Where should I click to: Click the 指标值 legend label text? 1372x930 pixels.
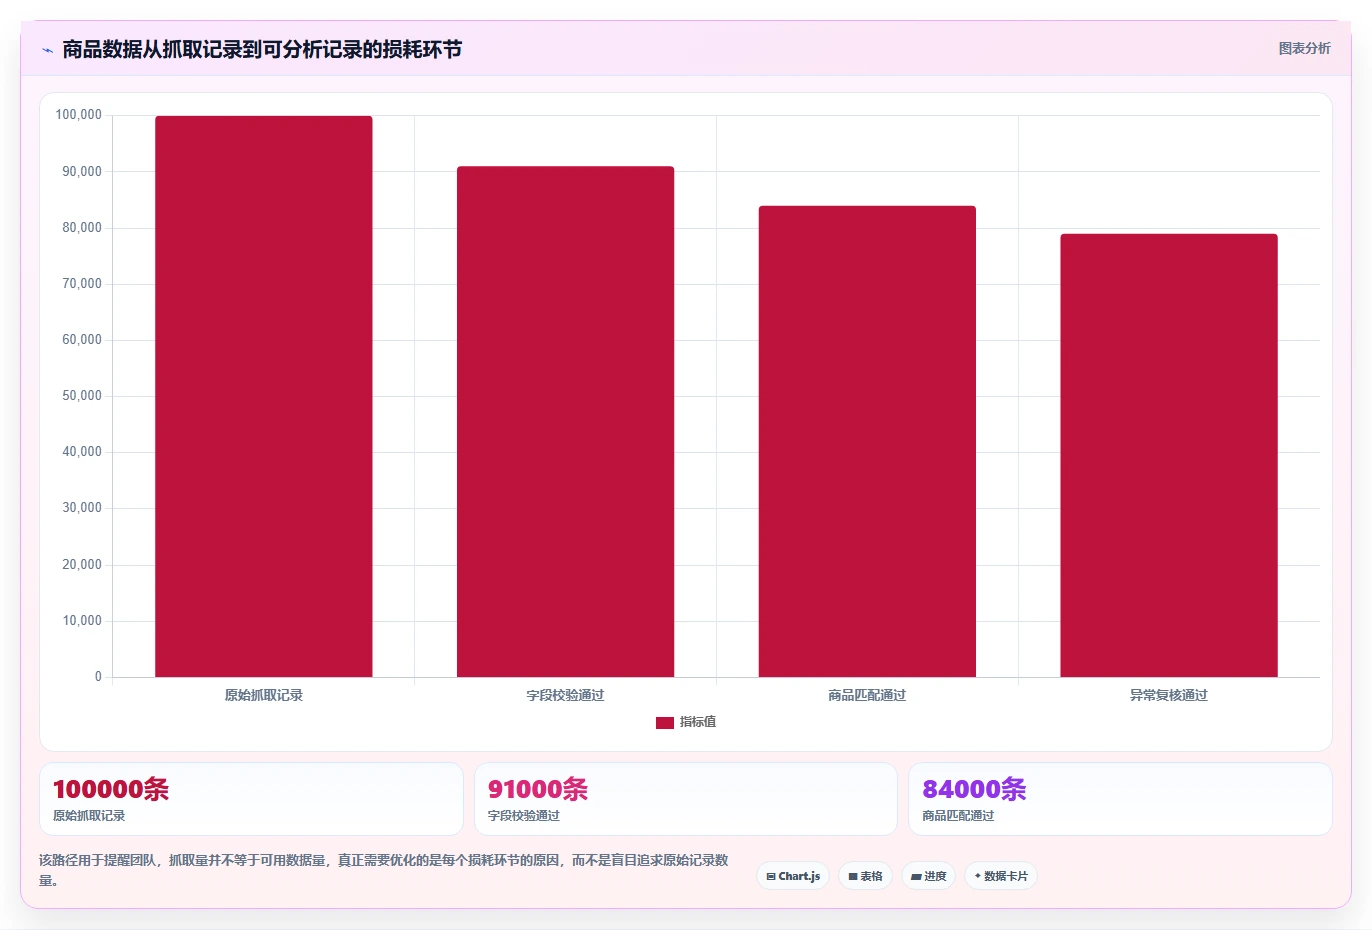coord(698,722)
